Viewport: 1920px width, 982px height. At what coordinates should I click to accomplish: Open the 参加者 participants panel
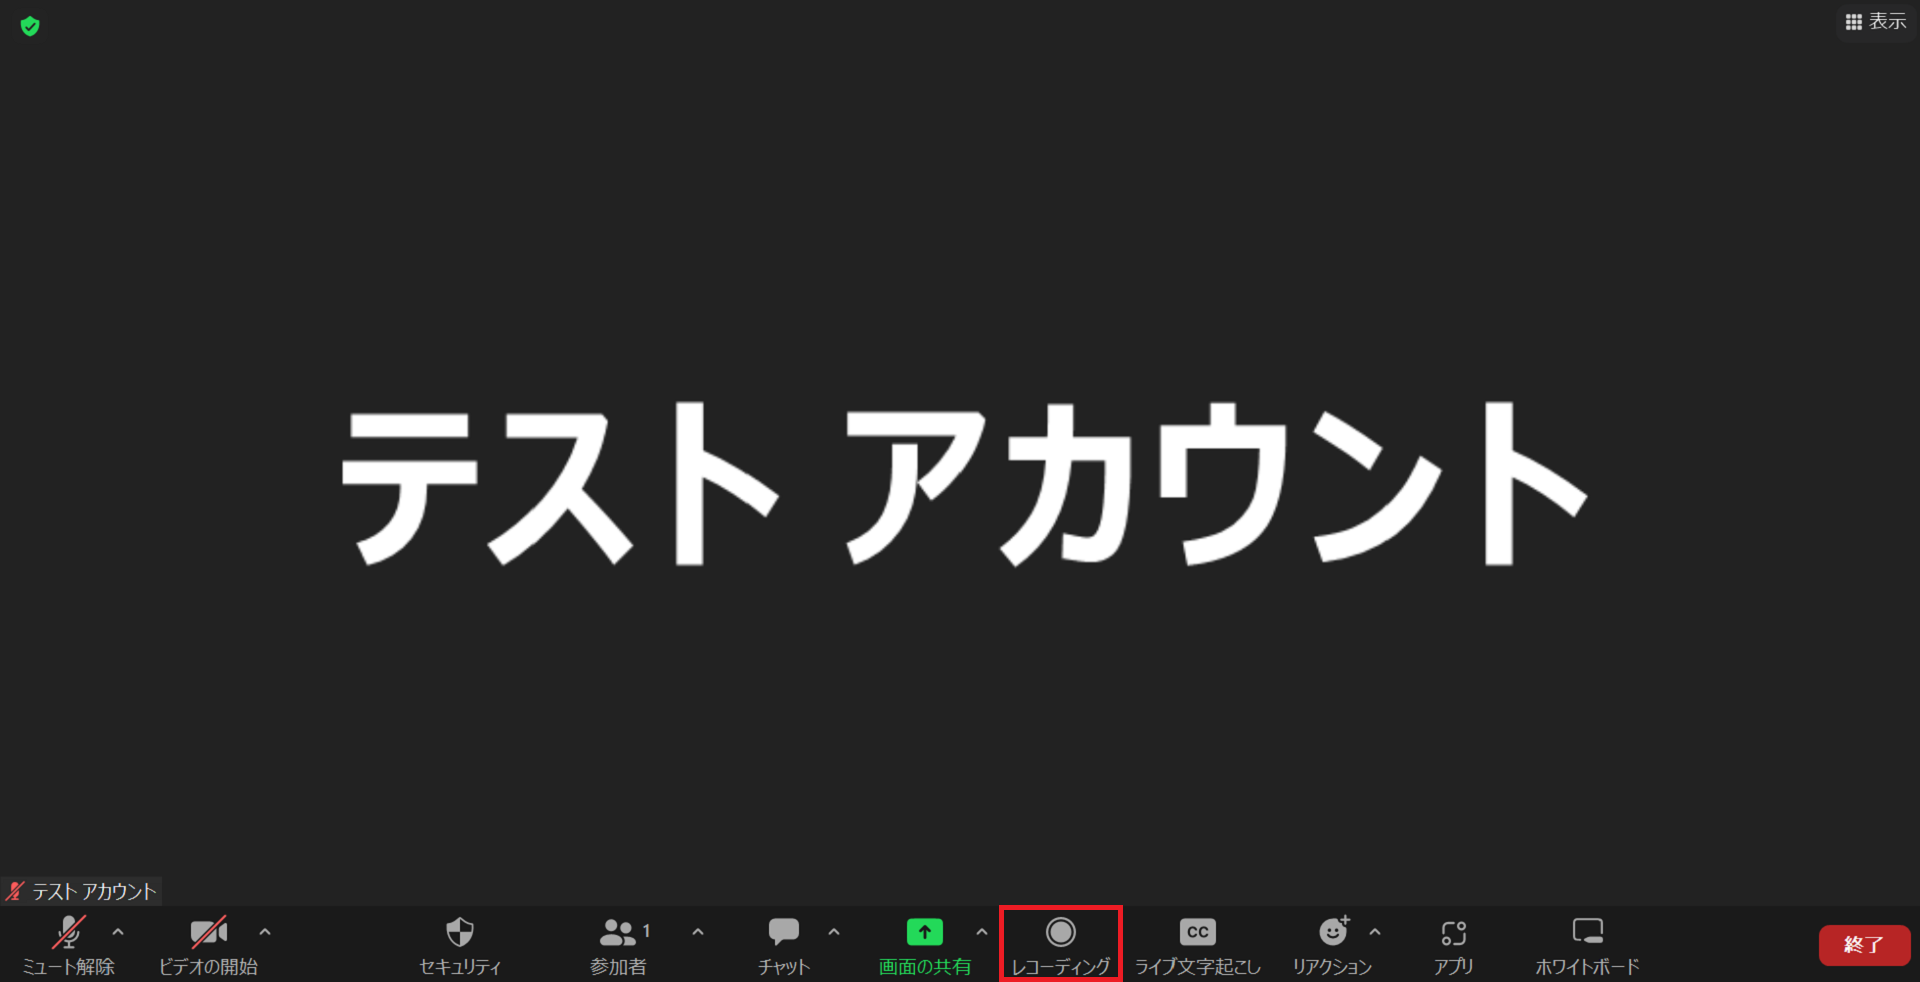coord(618,944)
